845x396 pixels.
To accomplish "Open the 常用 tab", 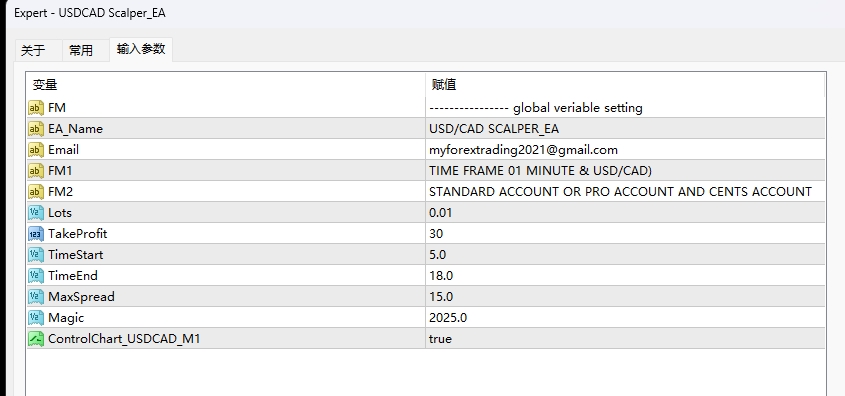I will [81, 51].
